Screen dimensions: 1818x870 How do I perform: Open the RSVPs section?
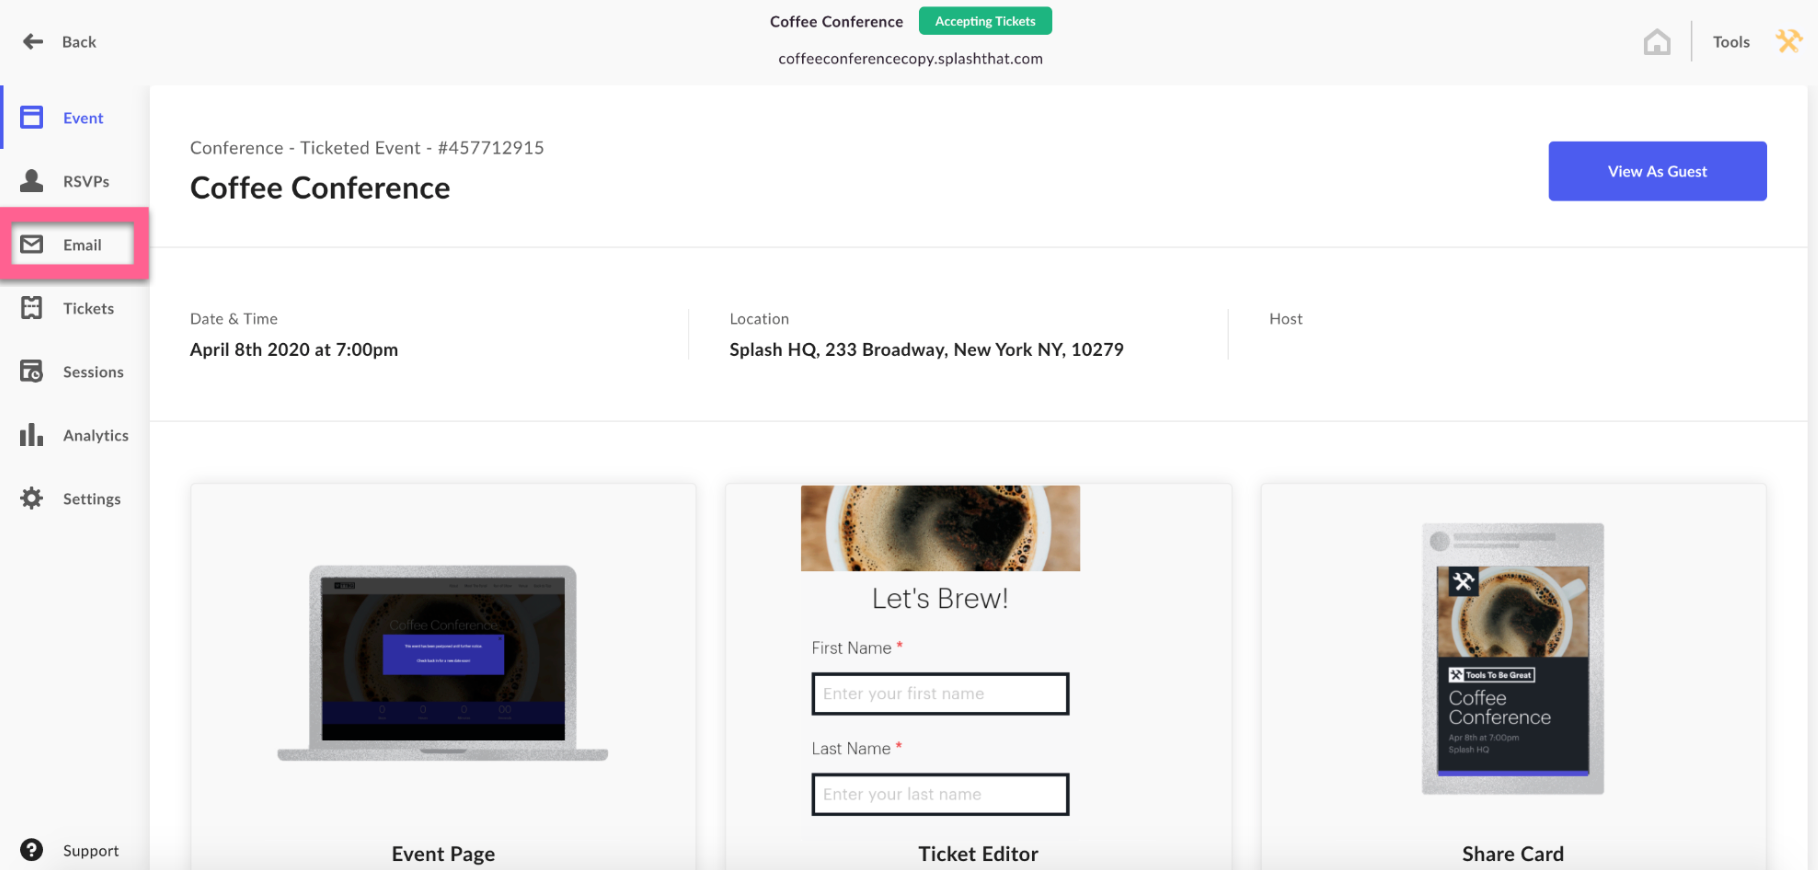coord(86,181)
